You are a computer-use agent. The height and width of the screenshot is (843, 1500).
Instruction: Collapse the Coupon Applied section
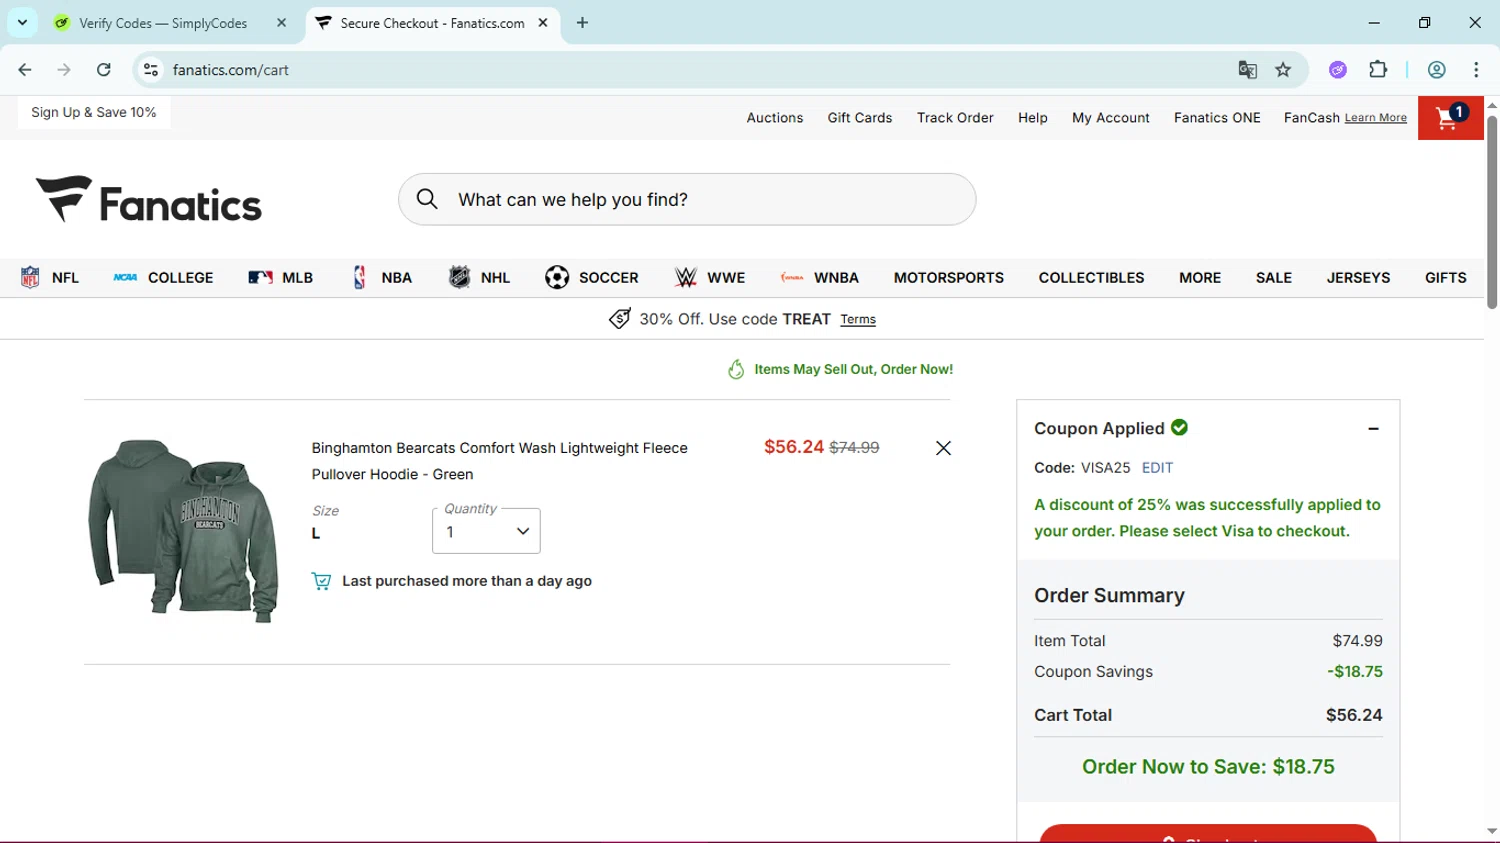click(x=1373, y=429)
